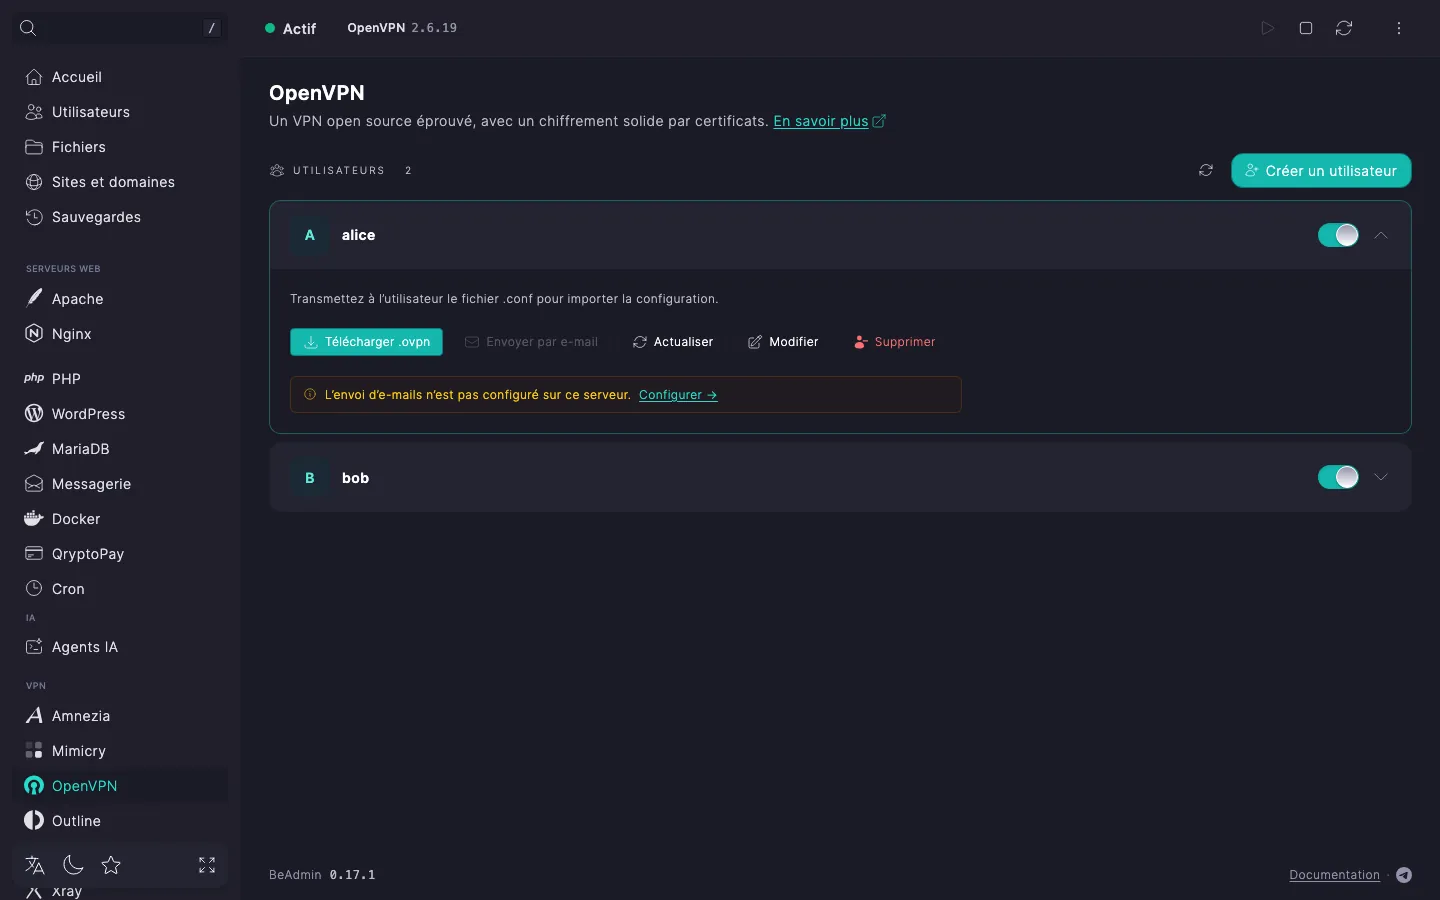This screenshot has width=1440, height=900.
Task: Click the Telegram icon in footer
Action: 1404,875
